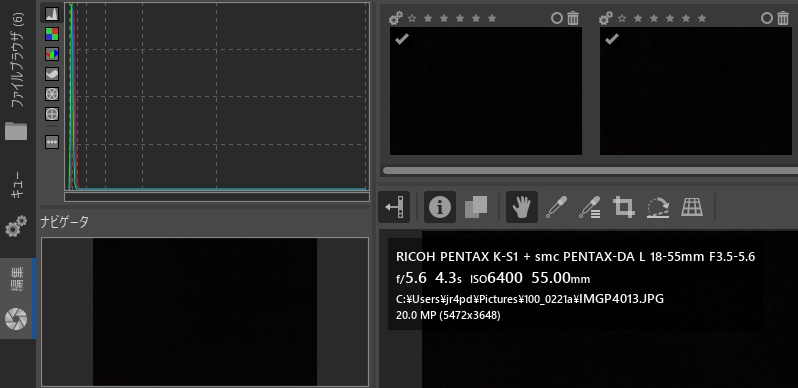The image size is (798, 388).
Task: Rate left filmstrip thumbnail five stars
Action: (492, 18)
